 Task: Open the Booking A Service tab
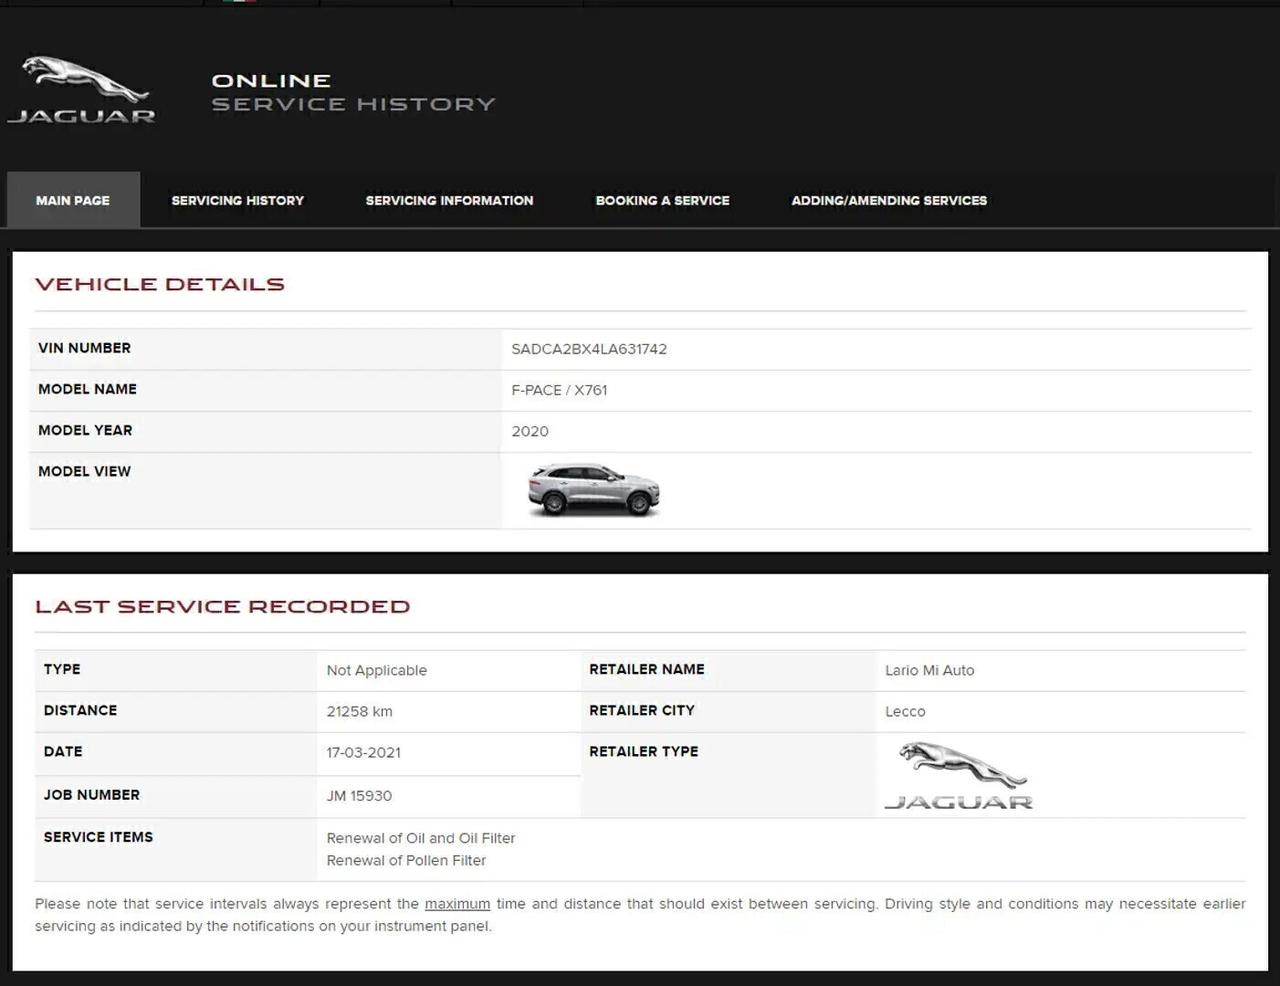click(662, 200)
